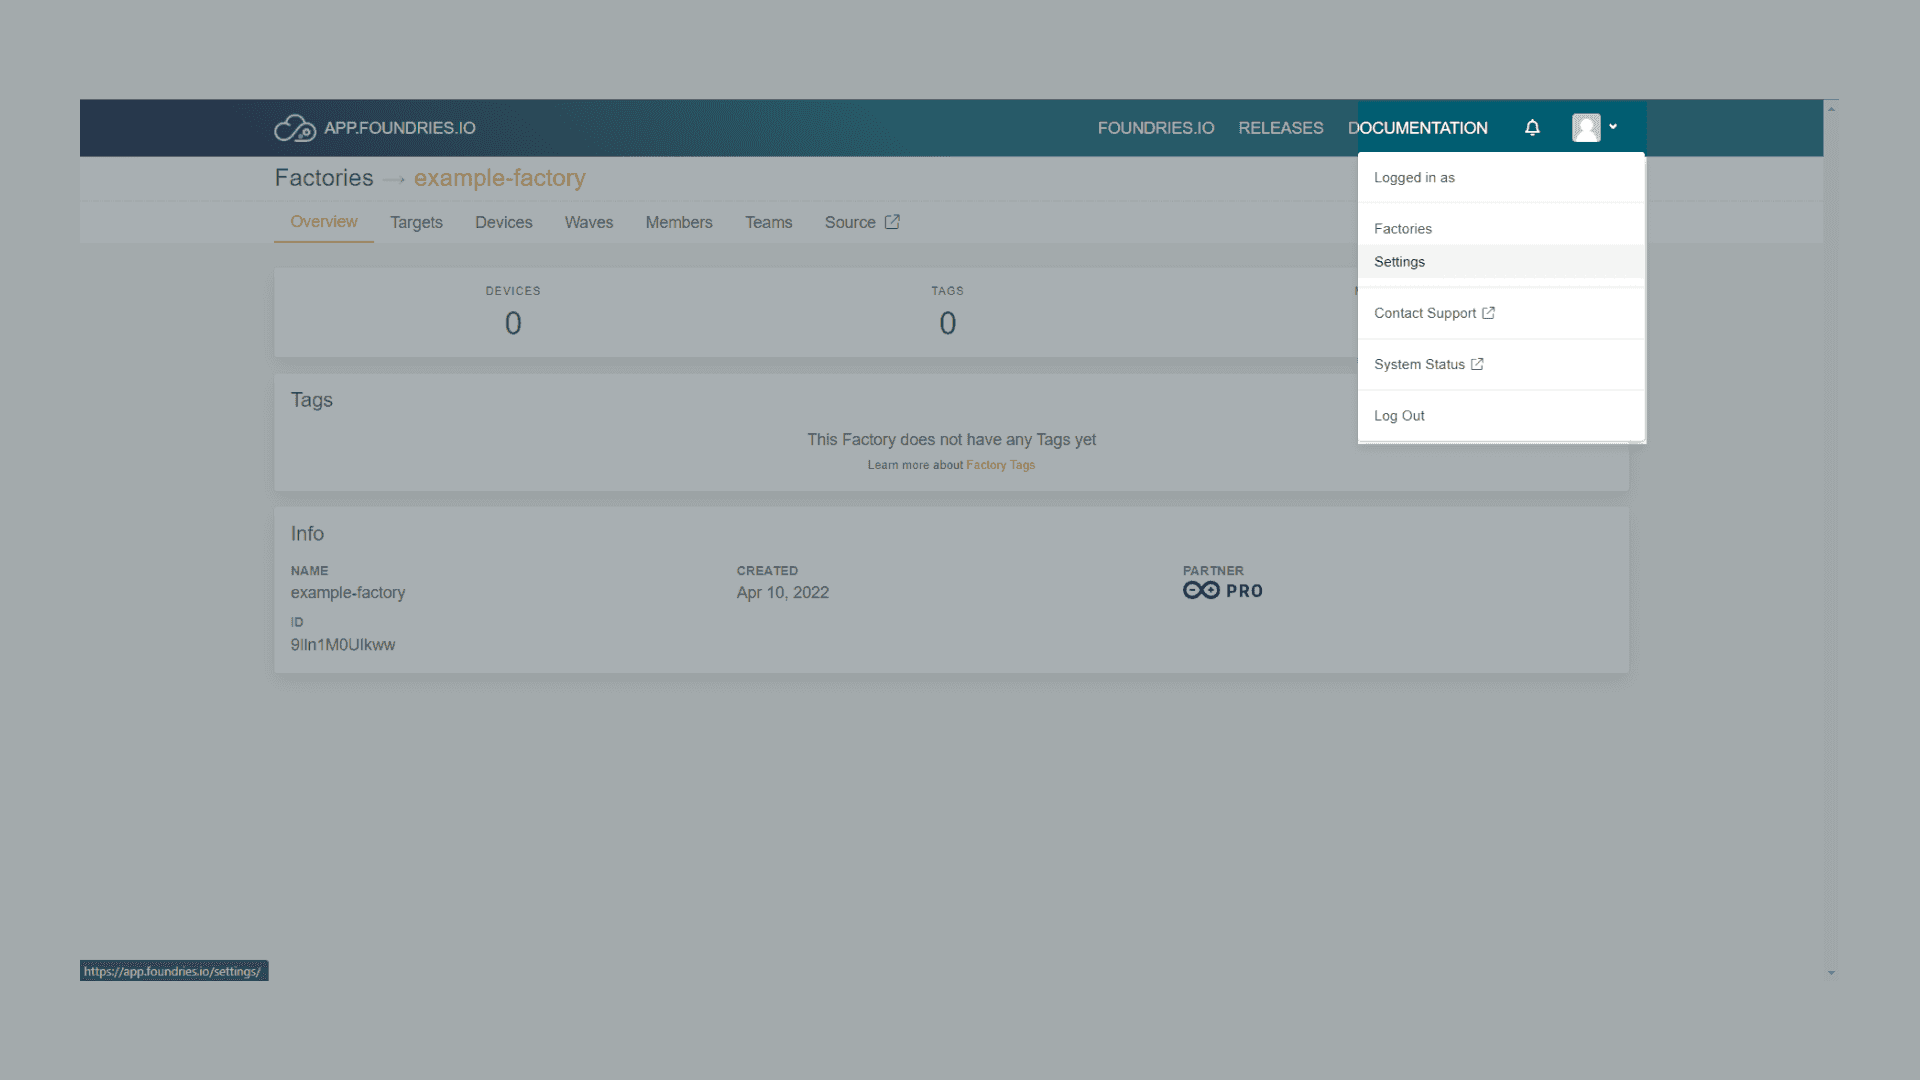This screenshot has height=1080, width=1920.
Task: Open the Devices tab
Action: (503, 222)
